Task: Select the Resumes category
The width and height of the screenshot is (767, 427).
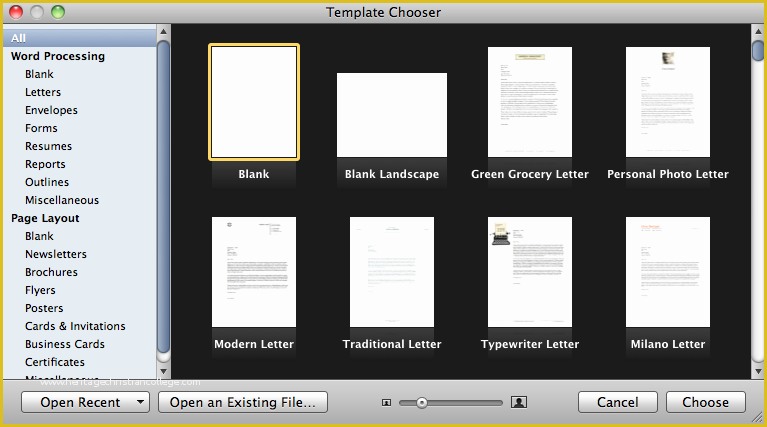Action: 48,146
